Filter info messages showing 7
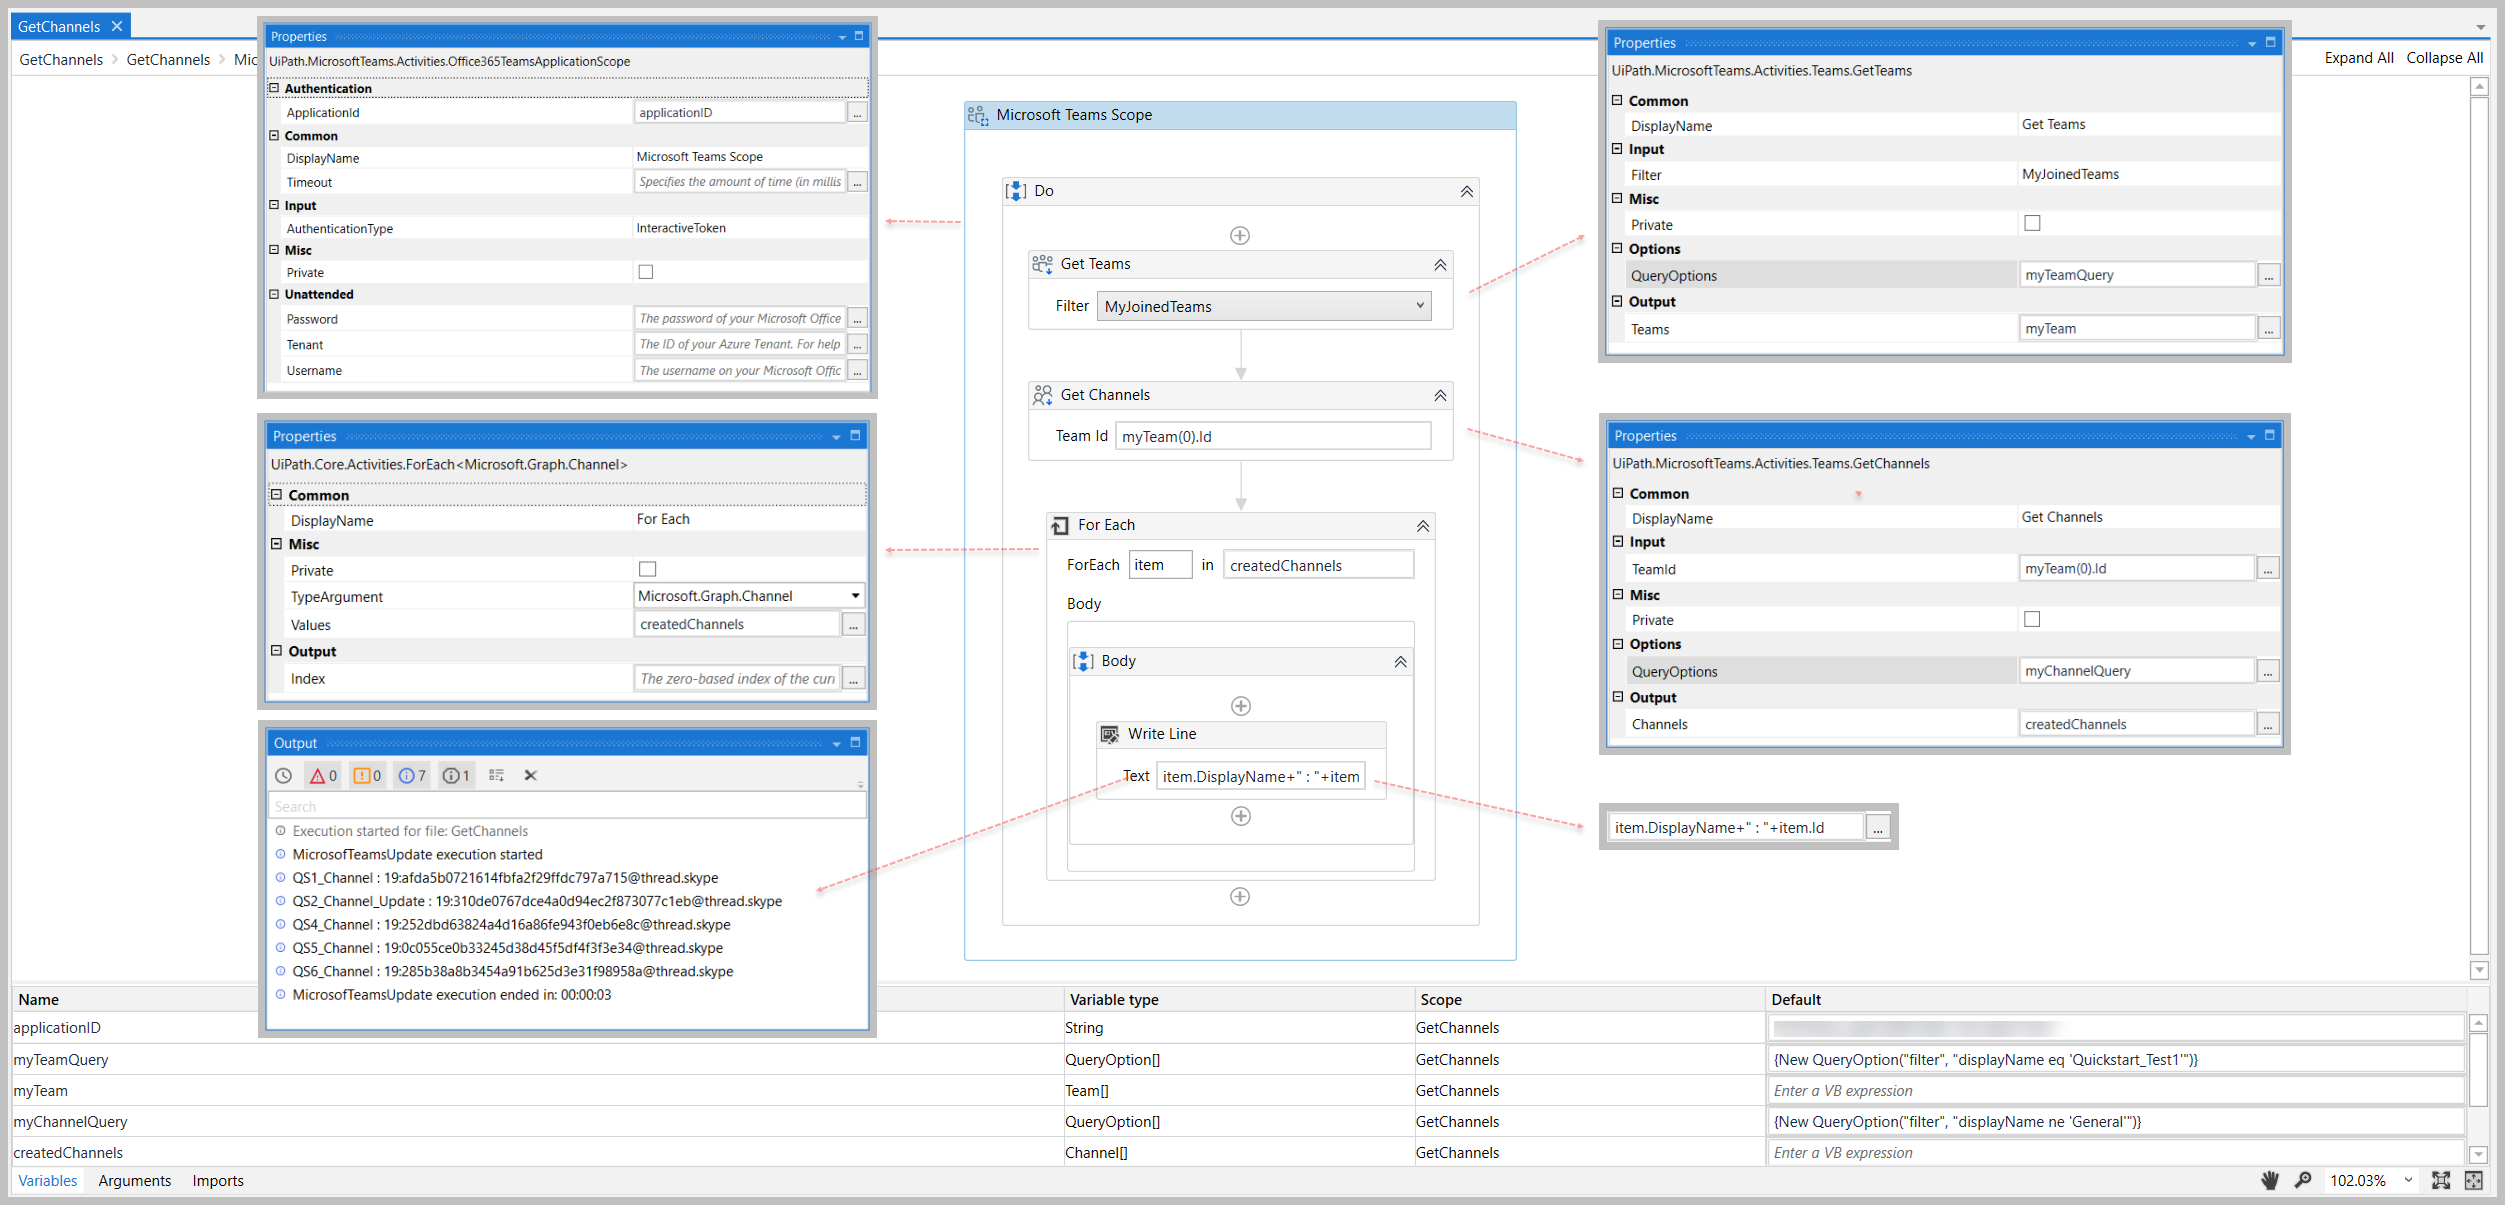Viewport: 2505px width, 1205px height. [x=412, y=776]
